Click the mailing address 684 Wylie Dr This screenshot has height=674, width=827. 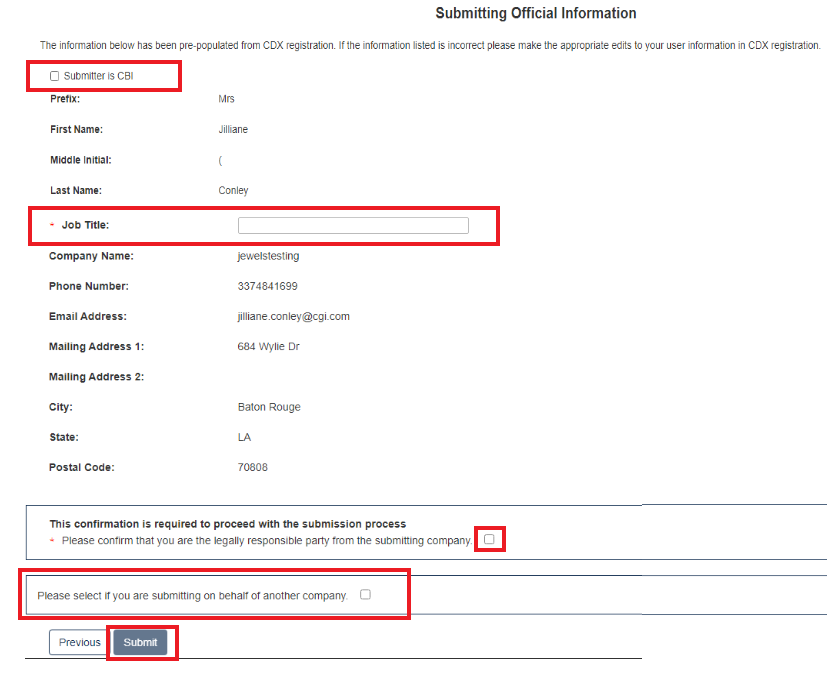pyautogui.click(x=268, y=346)
